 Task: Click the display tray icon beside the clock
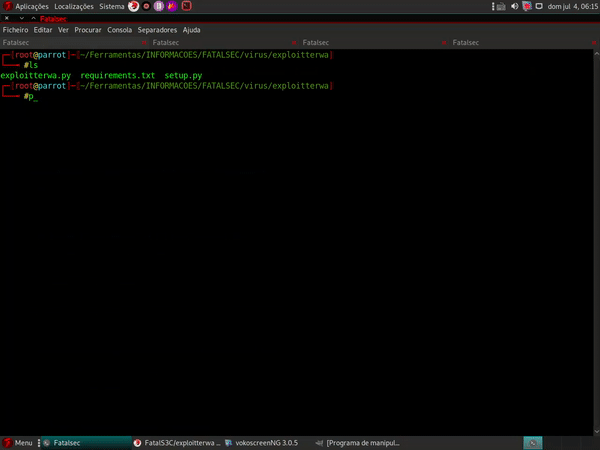[539, 6]
